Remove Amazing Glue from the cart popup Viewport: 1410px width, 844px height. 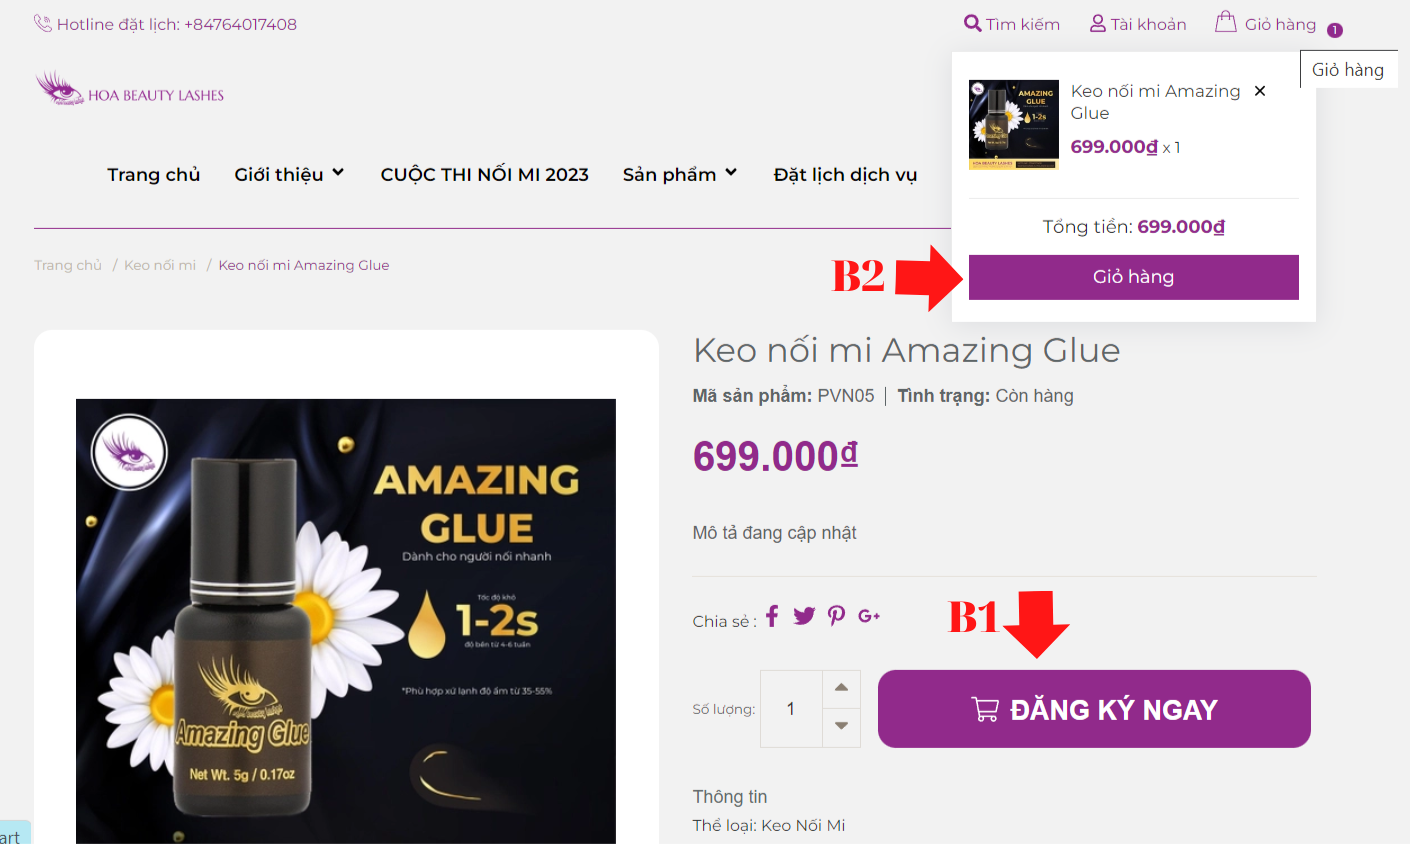(1260, 91)
